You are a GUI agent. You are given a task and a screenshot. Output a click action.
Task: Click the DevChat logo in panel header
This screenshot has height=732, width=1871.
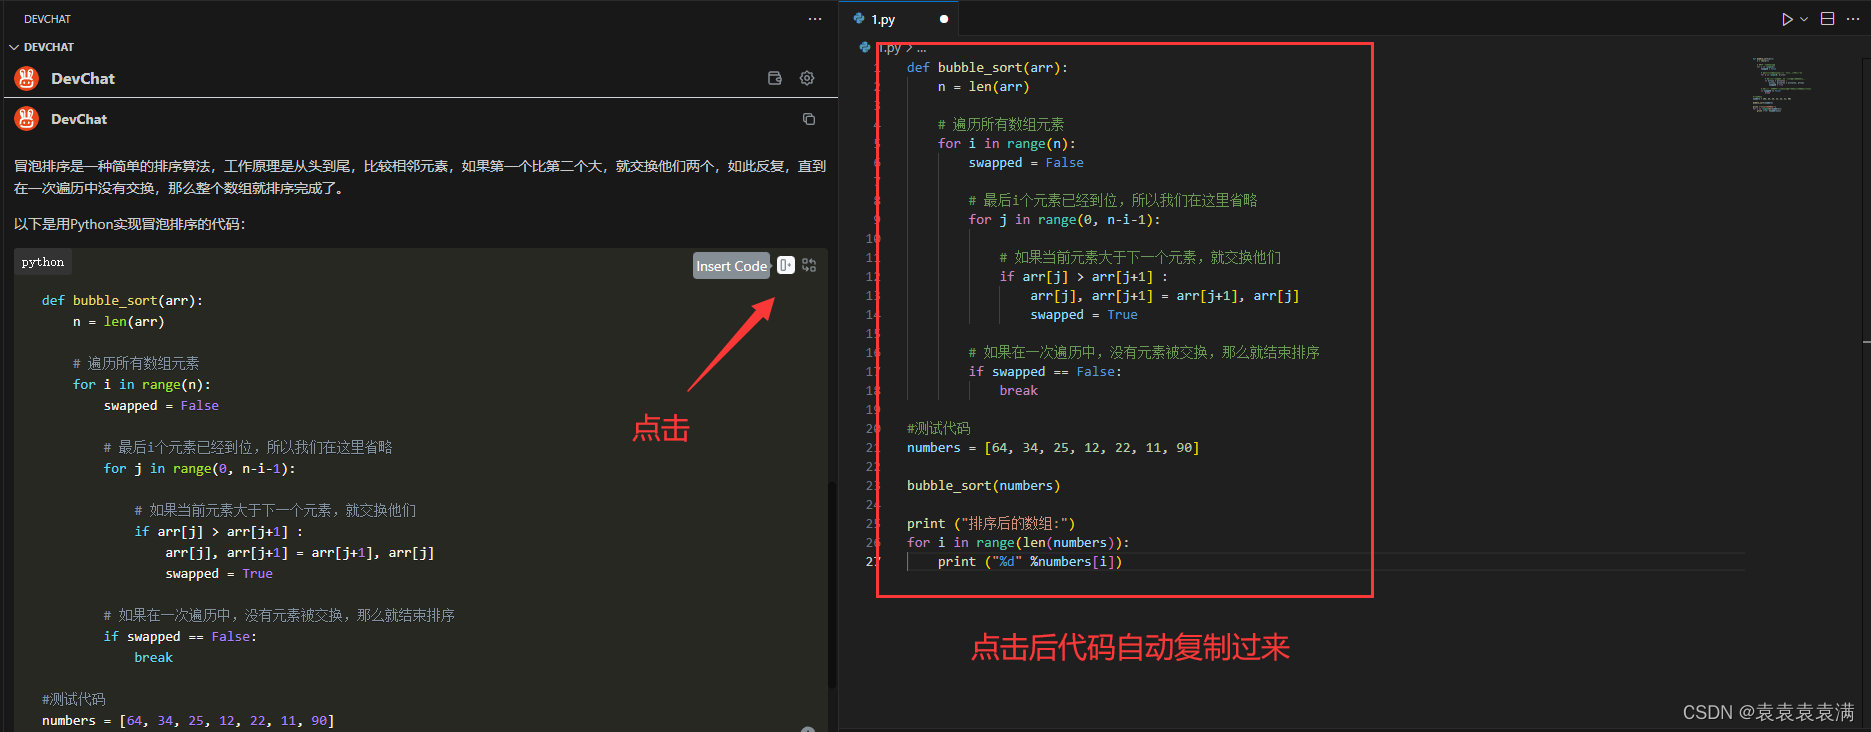[x=27, y=78]
